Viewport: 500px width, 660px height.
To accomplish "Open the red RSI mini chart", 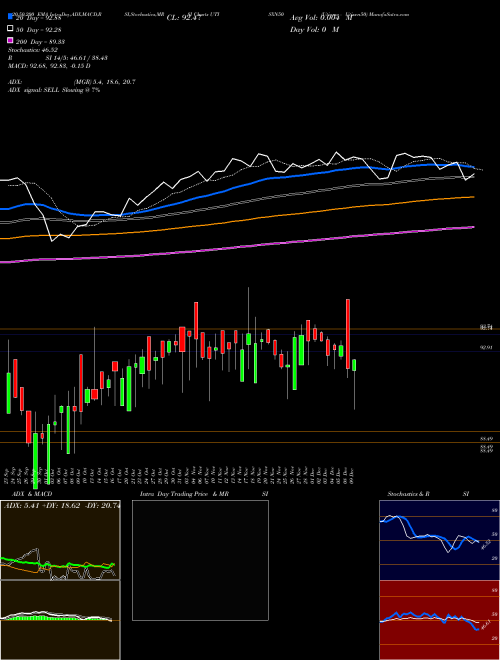I will click(x=439, y=620).
